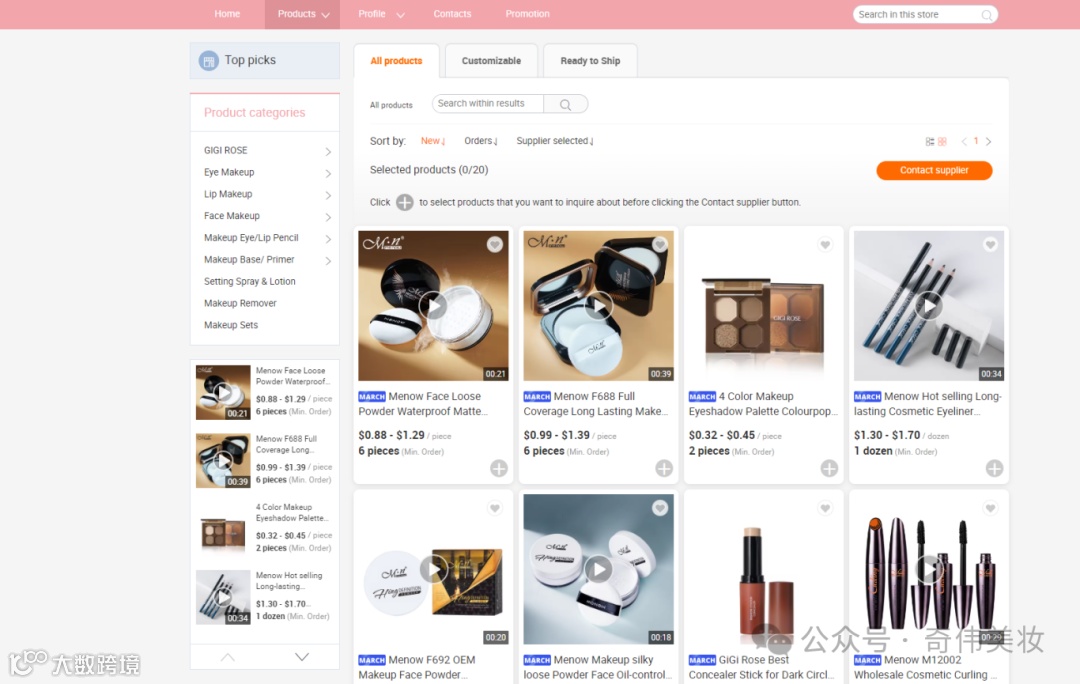This screenshot has width=1080, height=684.
Task: Favorite GiGi Rose Concealer Stick with heart
Action: [825, 508]
